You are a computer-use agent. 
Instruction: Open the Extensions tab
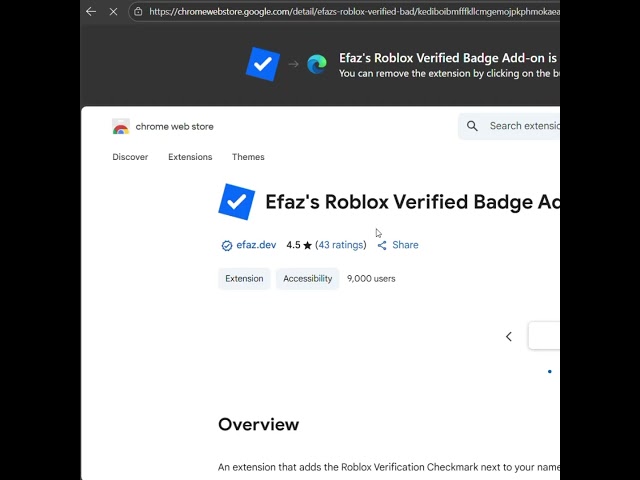click(x=190, y=157)
